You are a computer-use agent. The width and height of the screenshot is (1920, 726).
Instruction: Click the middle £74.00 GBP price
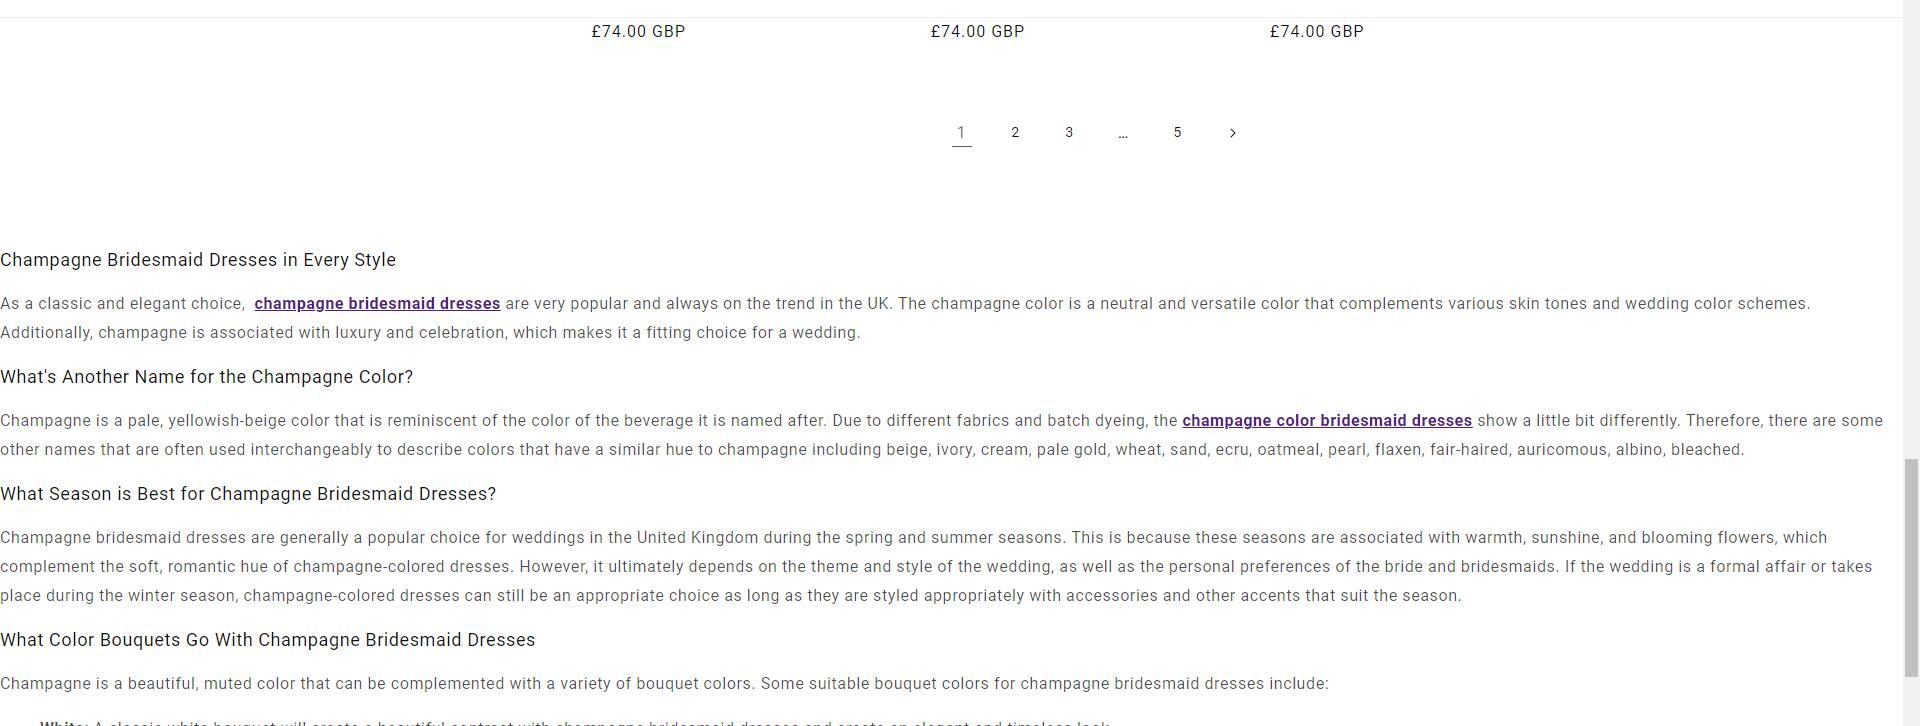(x=977, y=32)
